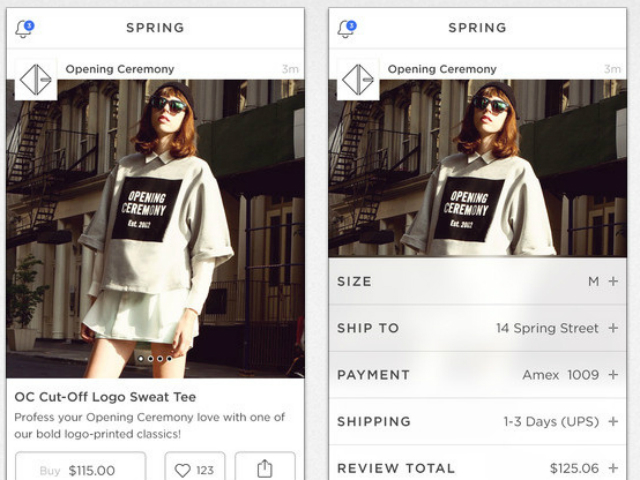The width and height of the screenshot is (640, 480).
Task: Tap the product photo on right screen
Action: [x=478, y=168]
